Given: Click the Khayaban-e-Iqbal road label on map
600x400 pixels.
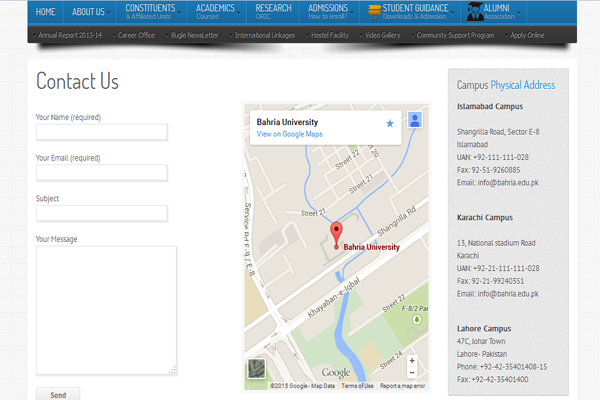Looking at the screenshot, I should (x=334, y=297).
